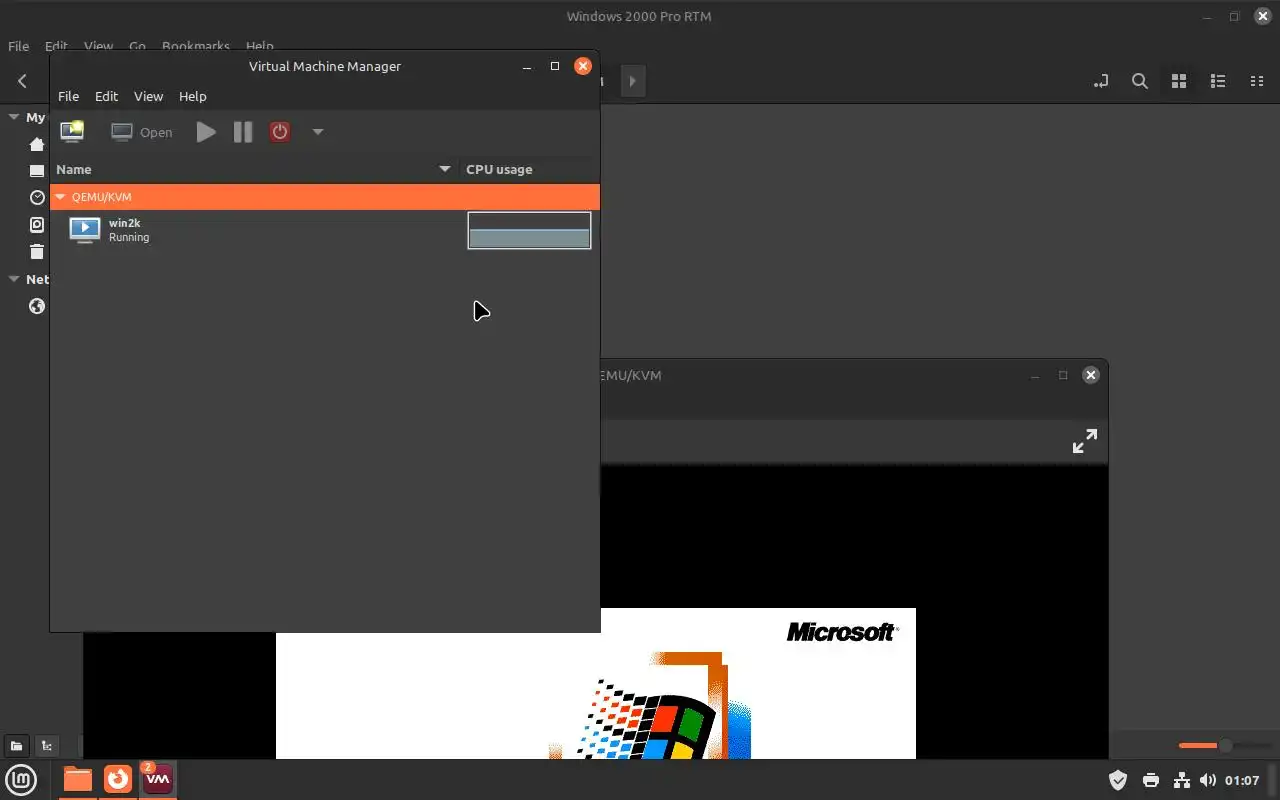
Task: Pause the win2k virtual machine
Action: (243, 132)
